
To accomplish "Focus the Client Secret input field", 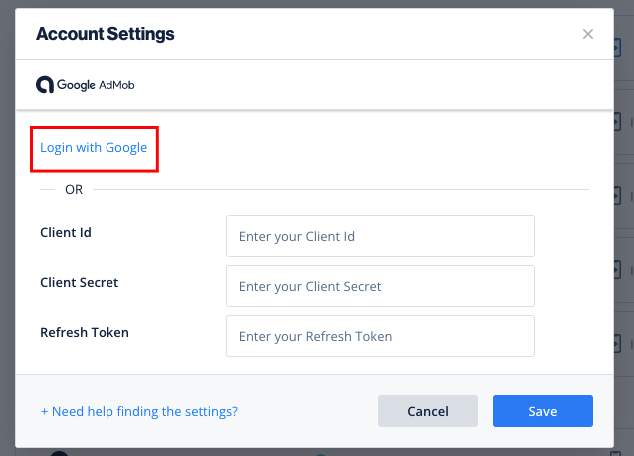I will point(380,286).
